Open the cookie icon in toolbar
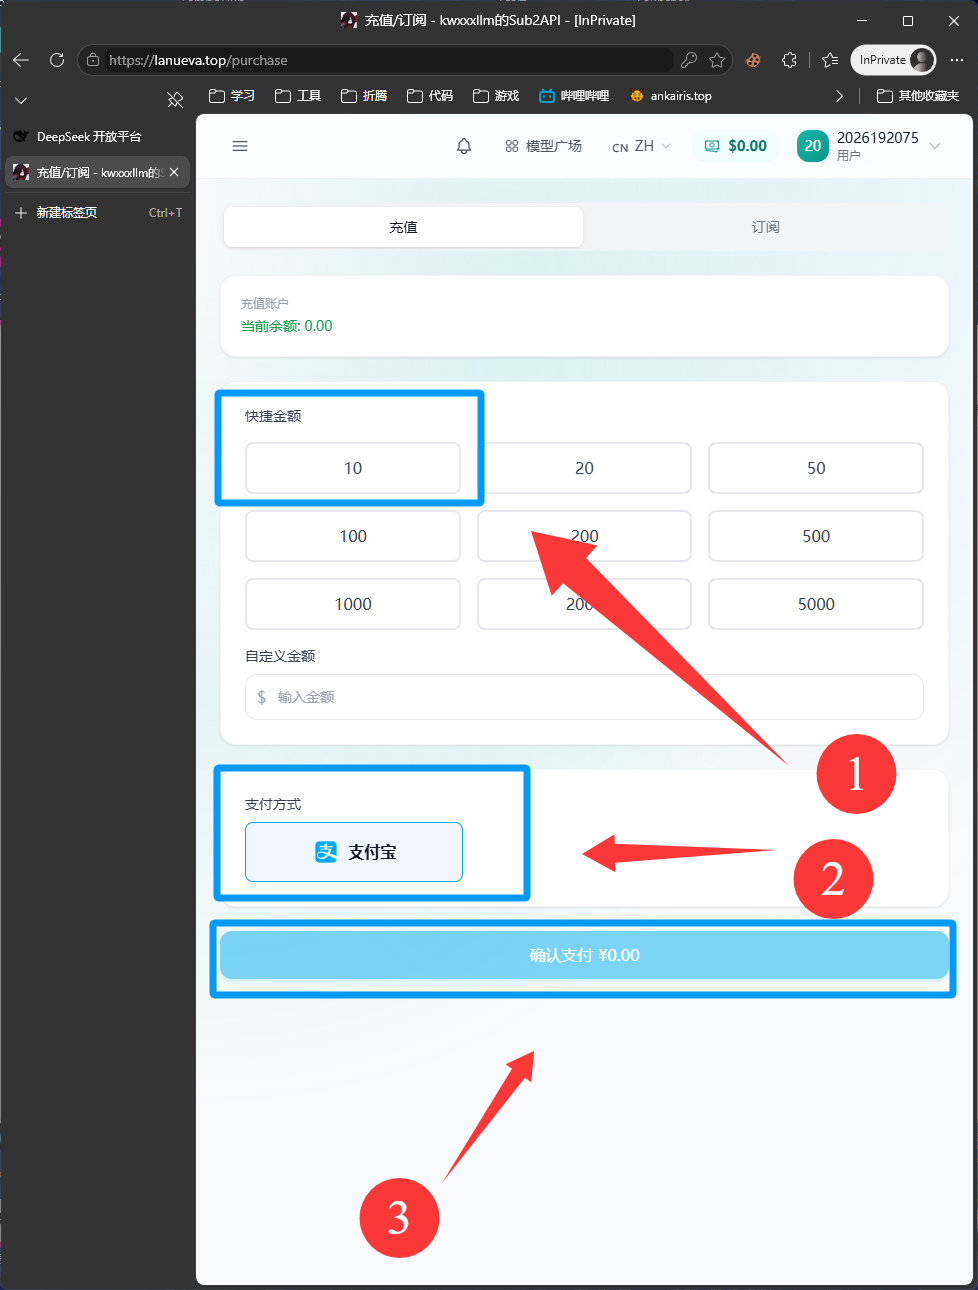 tap(753, 60)
